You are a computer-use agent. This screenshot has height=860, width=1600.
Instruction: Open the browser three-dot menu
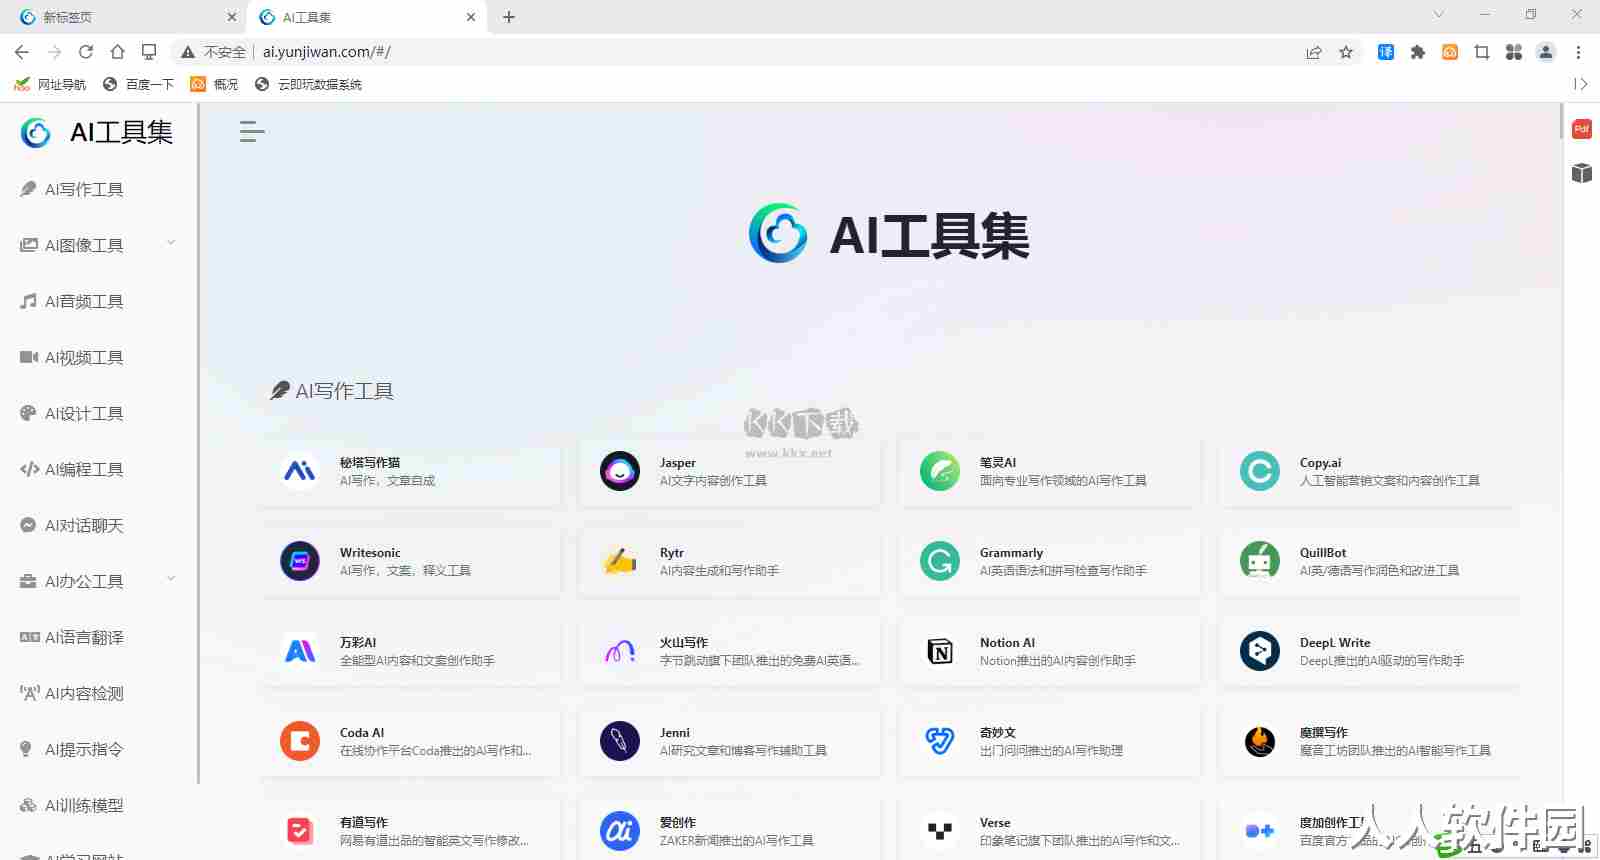tap(1578, 52)
